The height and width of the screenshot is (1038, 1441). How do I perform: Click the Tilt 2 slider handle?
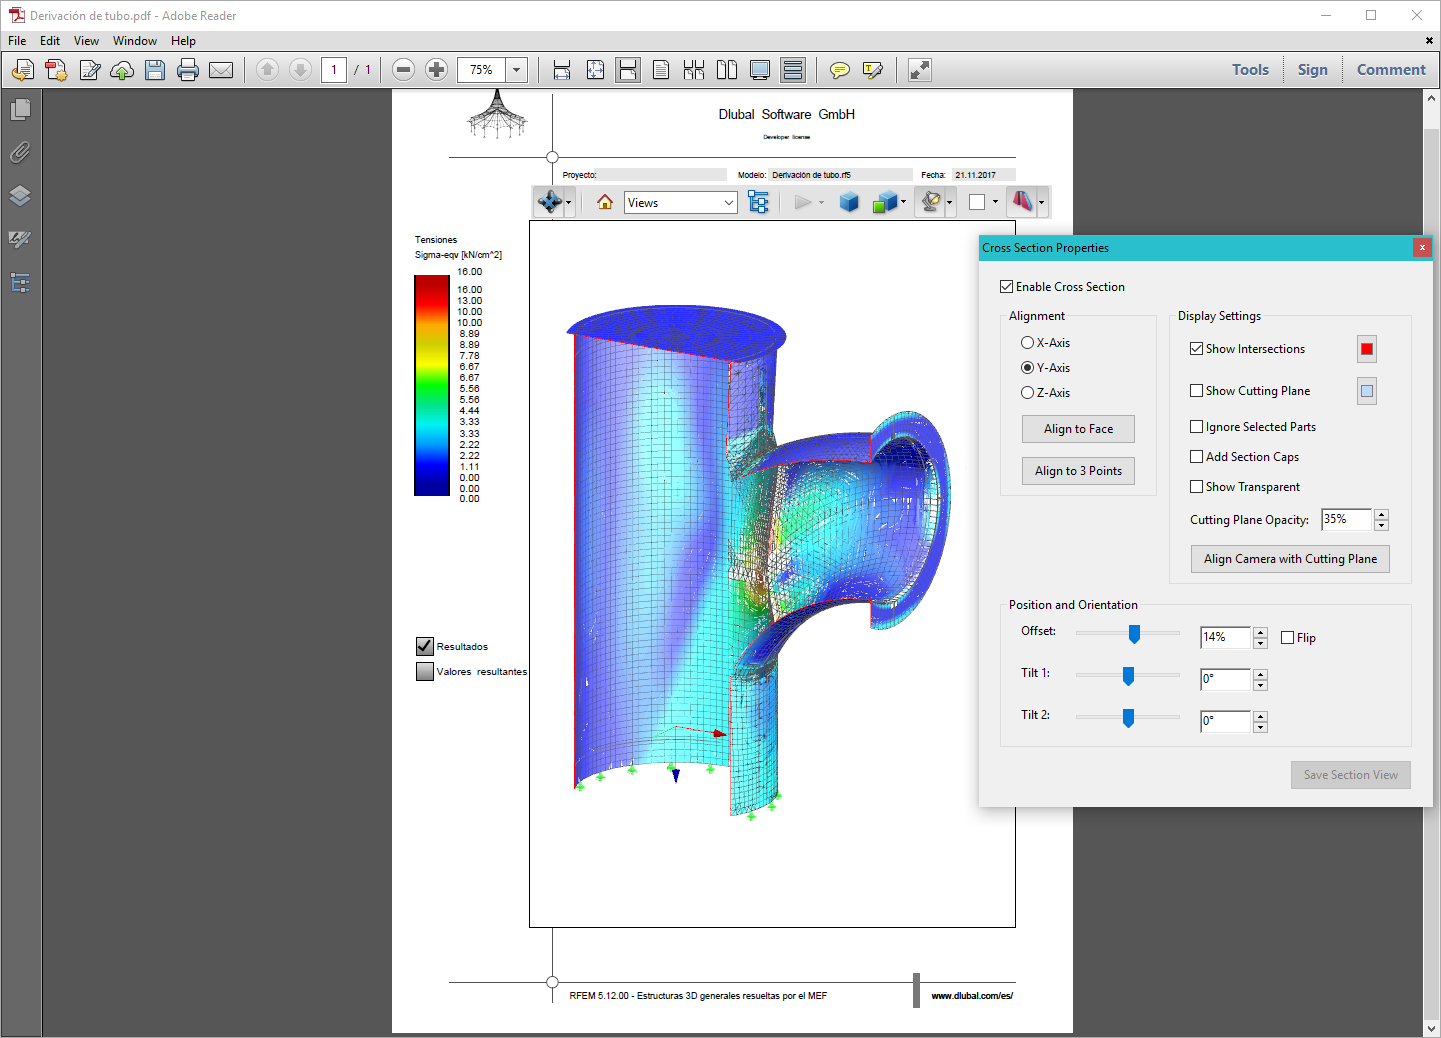coord(1128,718)
